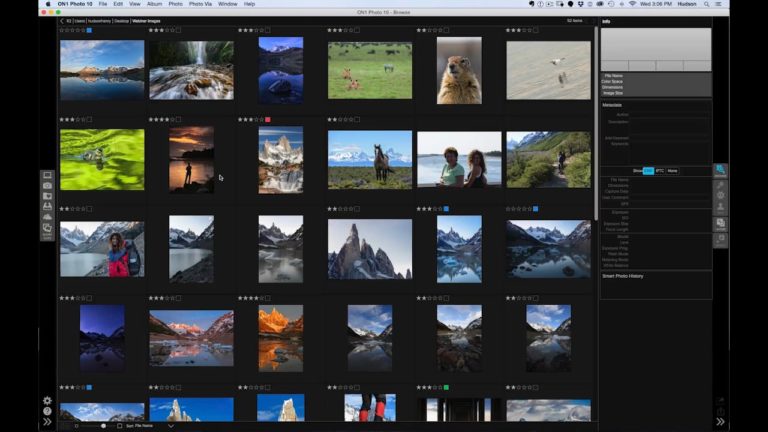
Task: Open Notification Center list icon
Action: pyautogui.click(x=718, y=4)
